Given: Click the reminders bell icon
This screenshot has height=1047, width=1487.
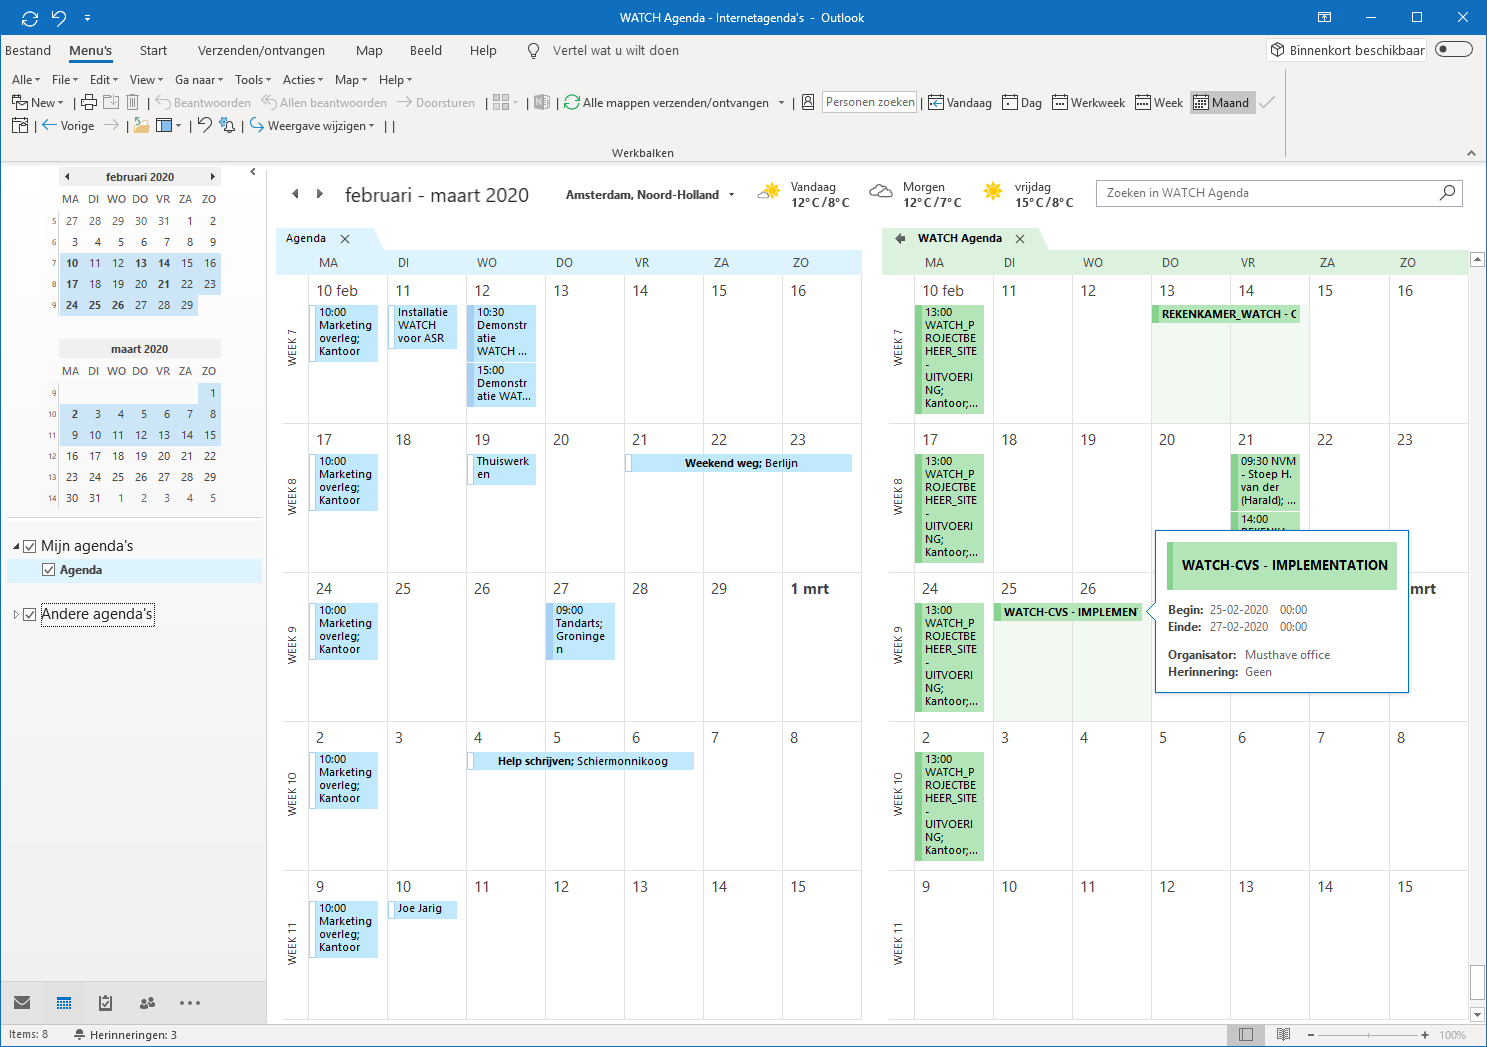Looking at the screenshot, I should (x=228, y=125).
